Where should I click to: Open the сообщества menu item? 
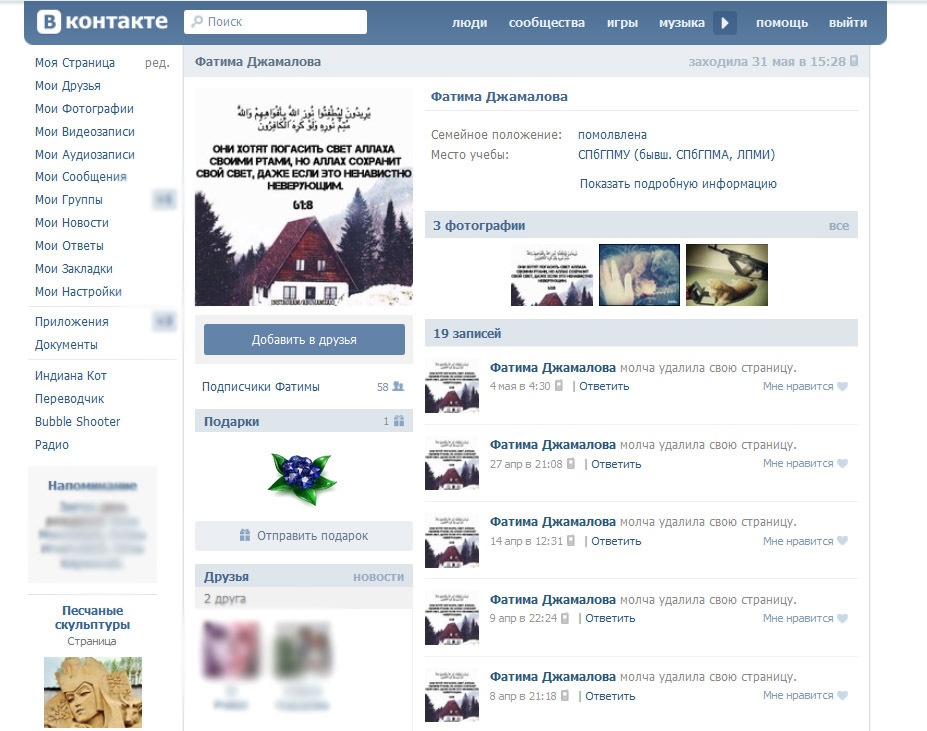point(546,23)
